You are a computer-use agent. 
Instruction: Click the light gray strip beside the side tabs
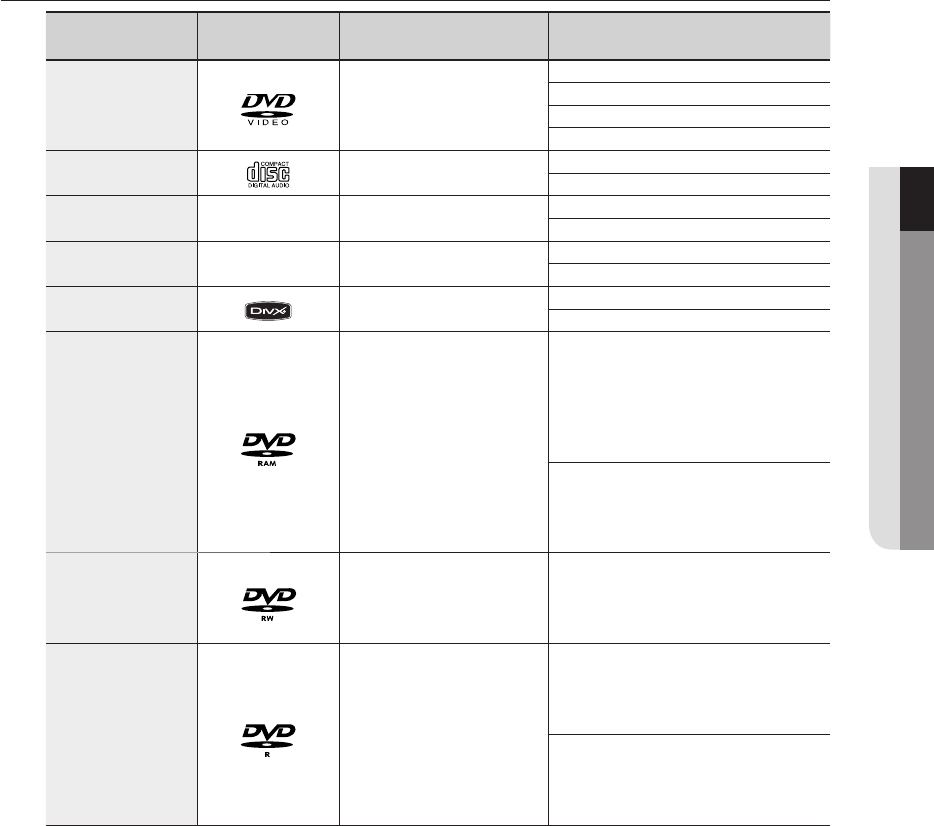point(884,360)
